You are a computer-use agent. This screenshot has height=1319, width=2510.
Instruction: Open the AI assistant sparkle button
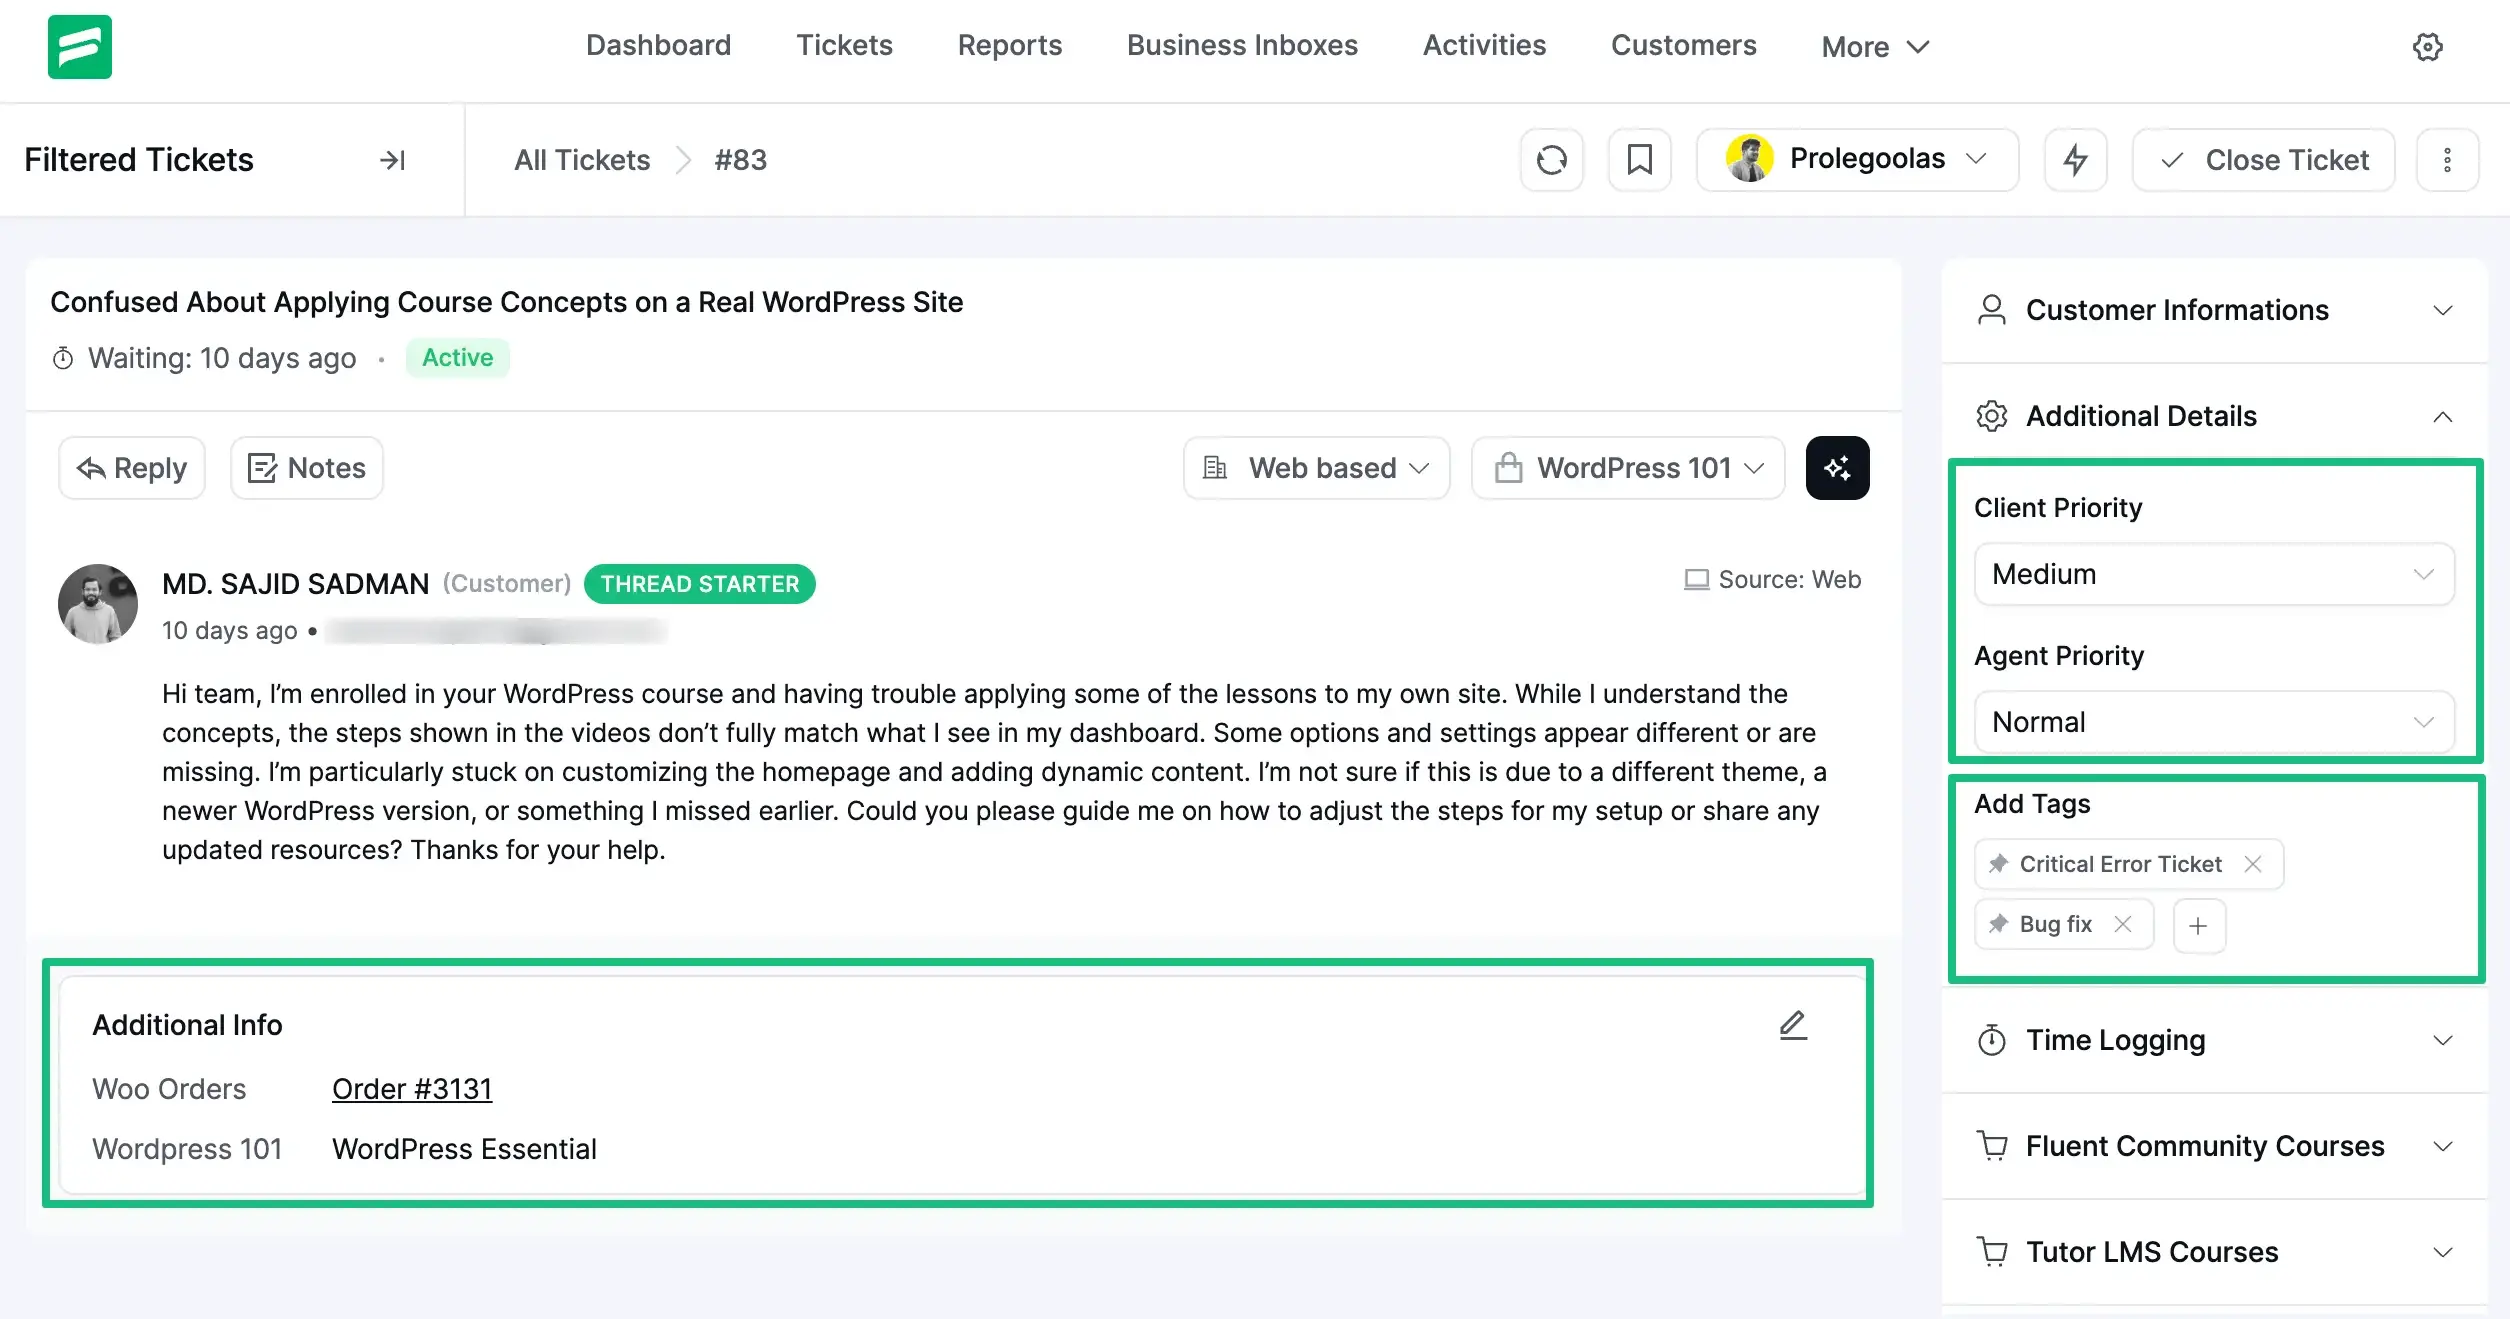(x=1836, y=467)
